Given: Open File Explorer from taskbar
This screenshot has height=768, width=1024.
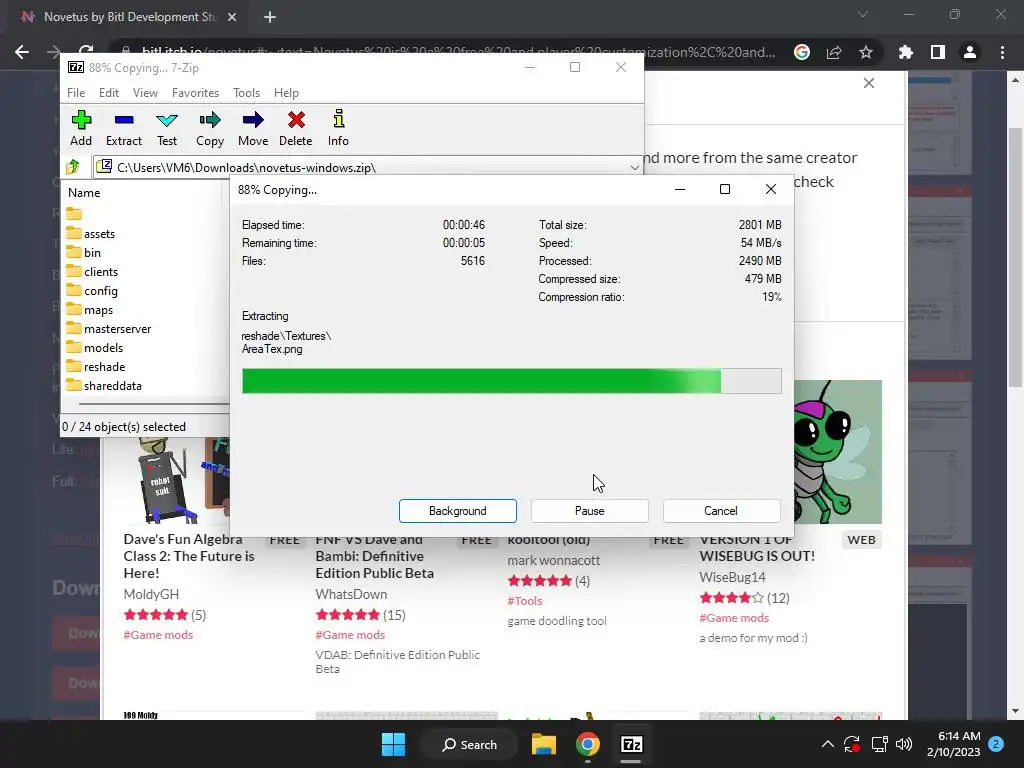Looking at the screenshot, I should click(x=543, y=744).
